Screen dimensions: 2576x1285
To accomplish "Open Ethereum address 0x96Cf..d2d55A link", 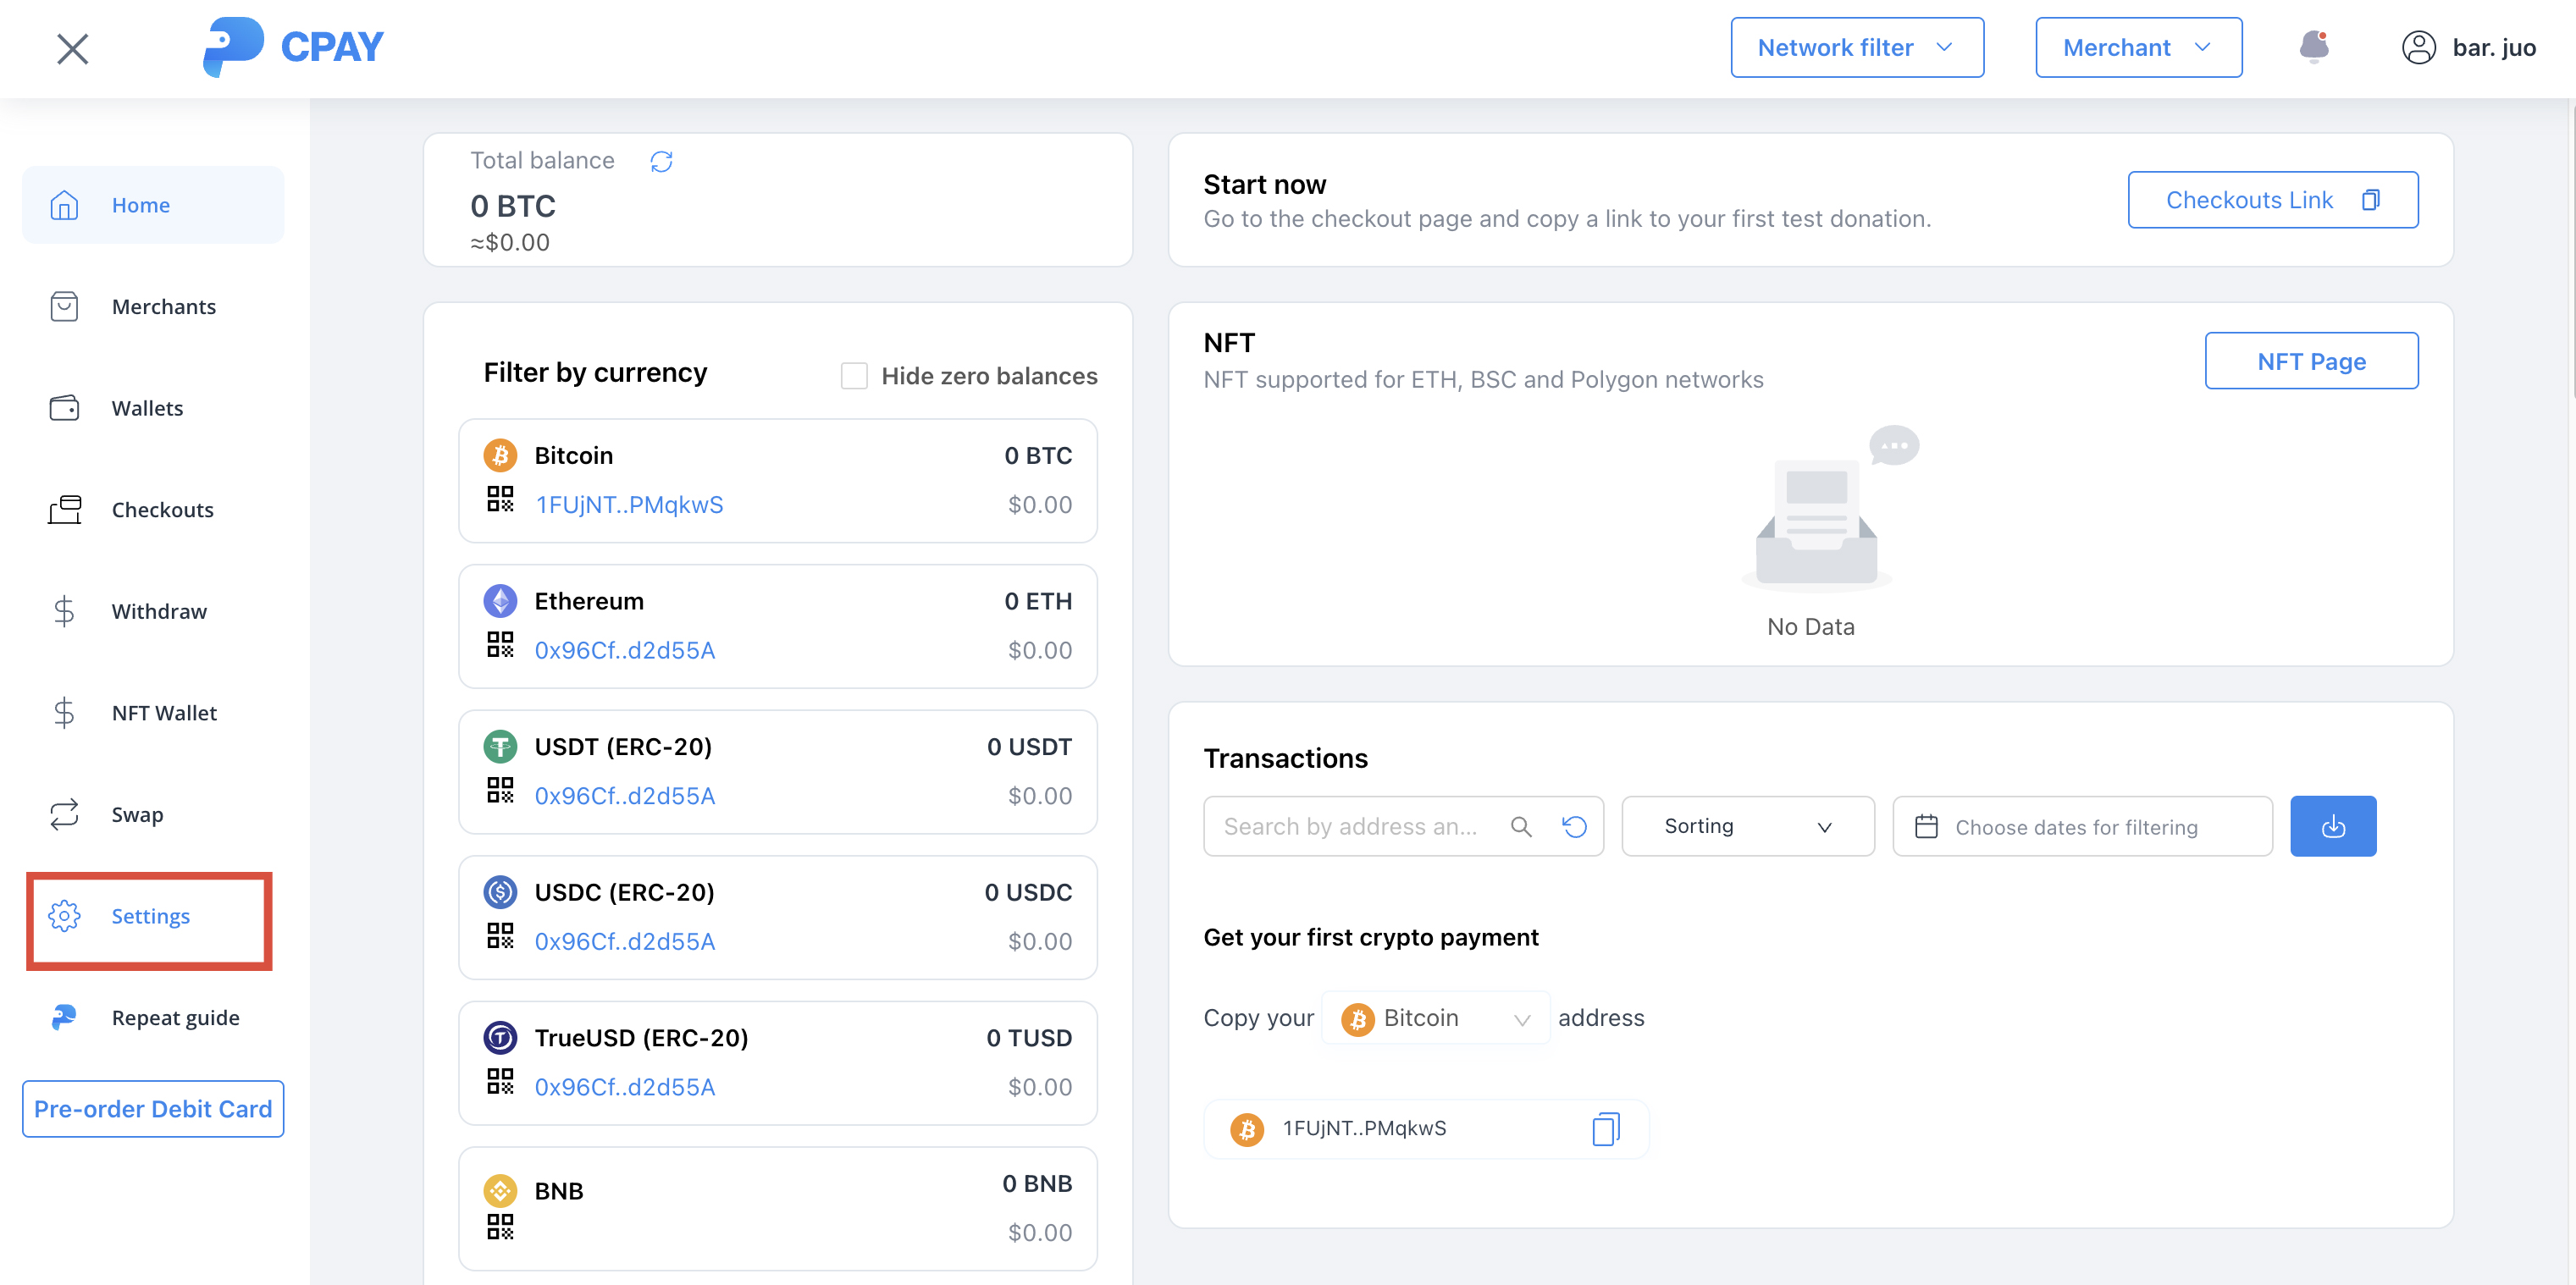I will pyautogui.click(x=625, y=650).
